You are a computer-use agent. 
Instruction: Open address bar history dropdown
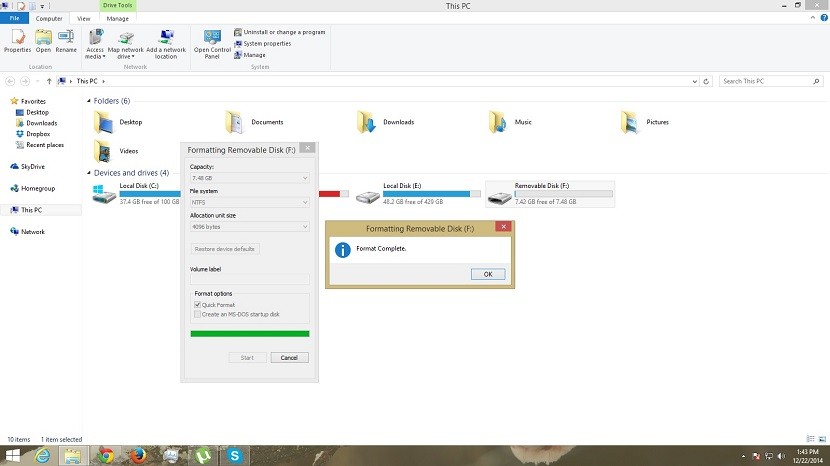click(694, 82)
